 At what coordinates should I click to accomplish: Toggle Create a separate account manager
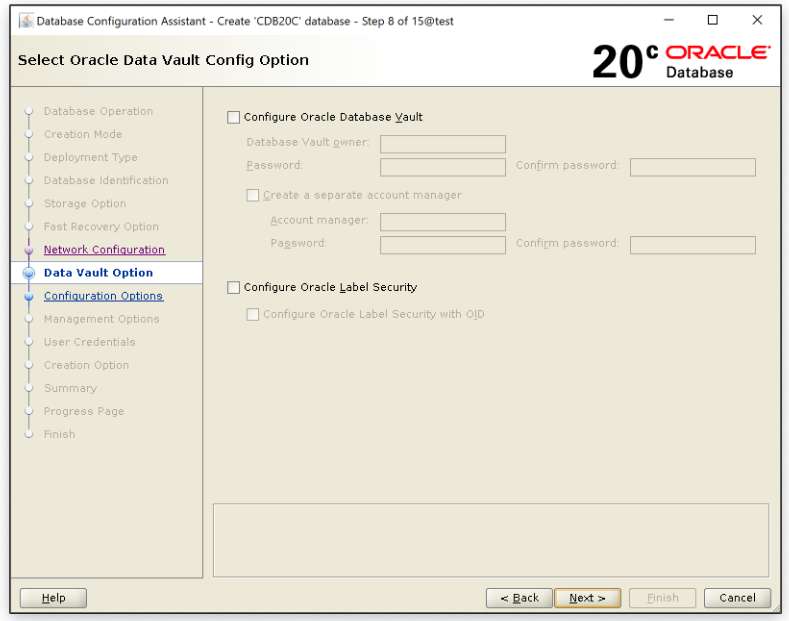(x=253, y=195)
